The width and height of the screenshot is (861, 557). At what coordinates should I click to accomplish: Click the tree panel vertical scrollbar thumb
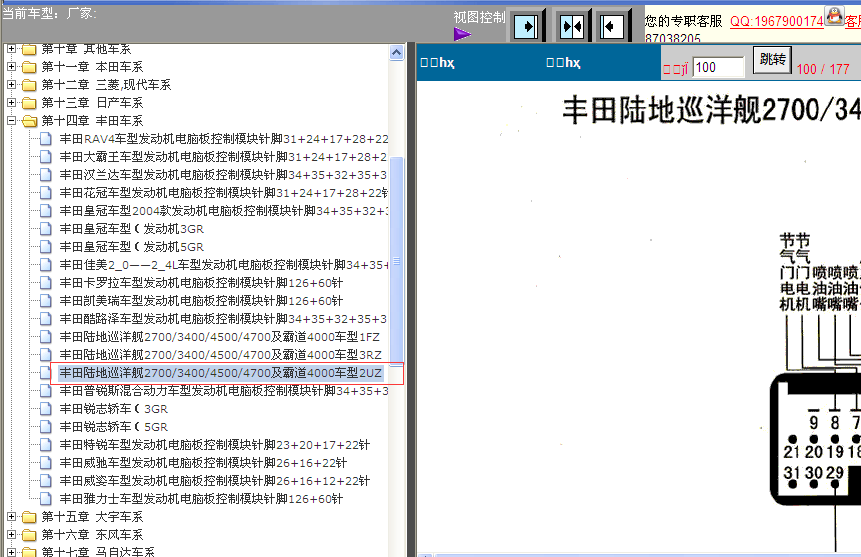coord(396,261)
